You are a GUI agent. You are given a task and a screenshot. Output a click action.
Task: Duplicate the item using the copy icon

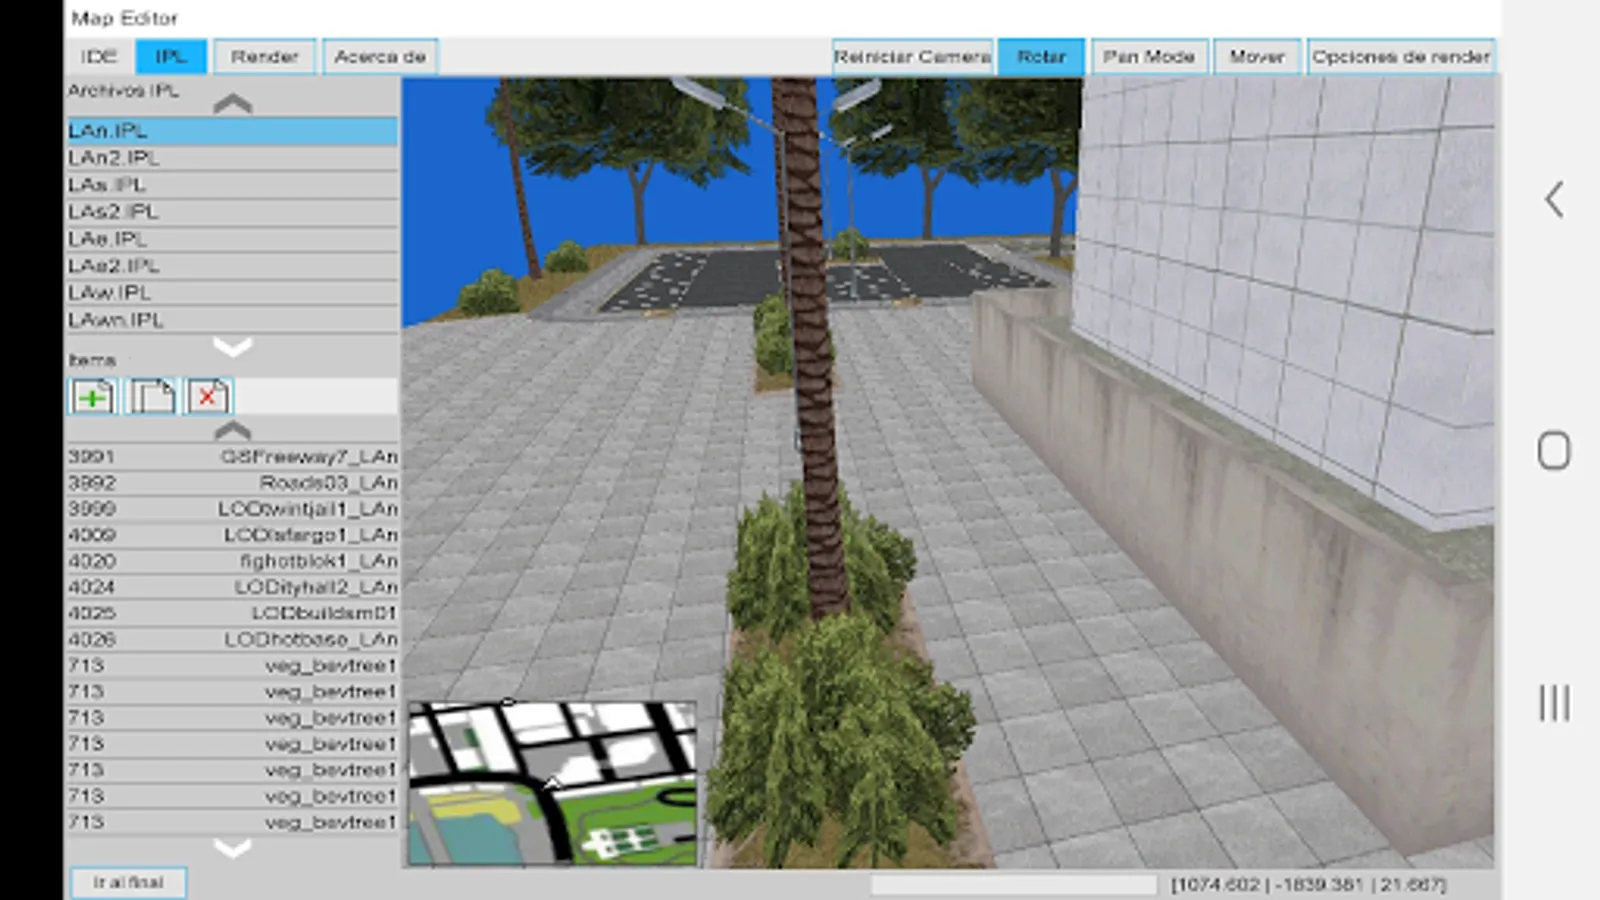point(151,397)
